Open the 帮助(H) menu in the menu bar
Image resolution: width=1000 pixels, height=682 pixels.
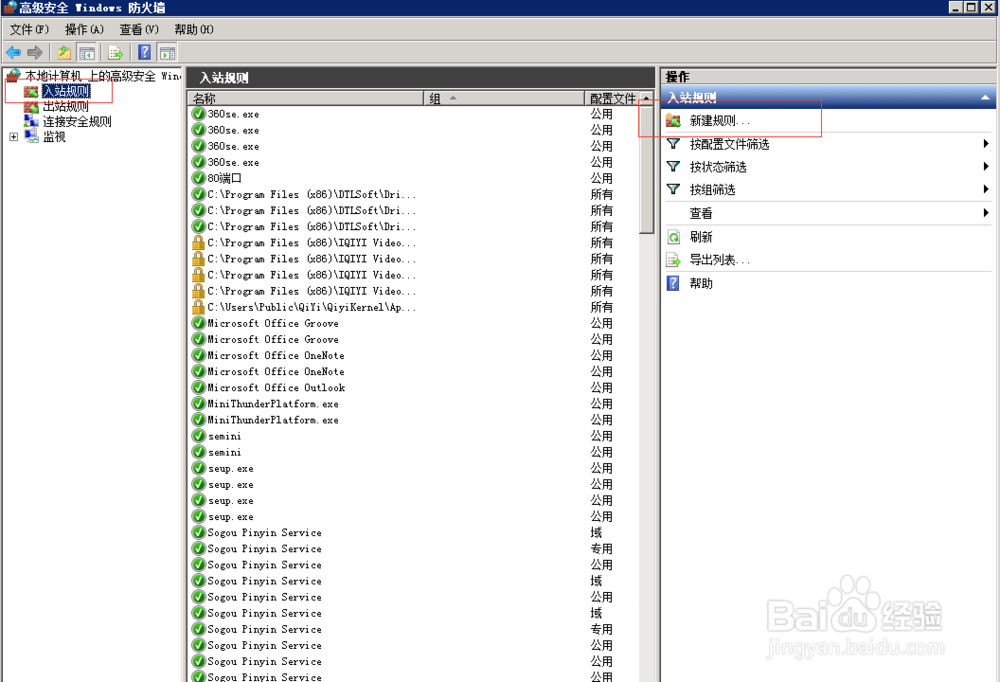tap(194, 29)
